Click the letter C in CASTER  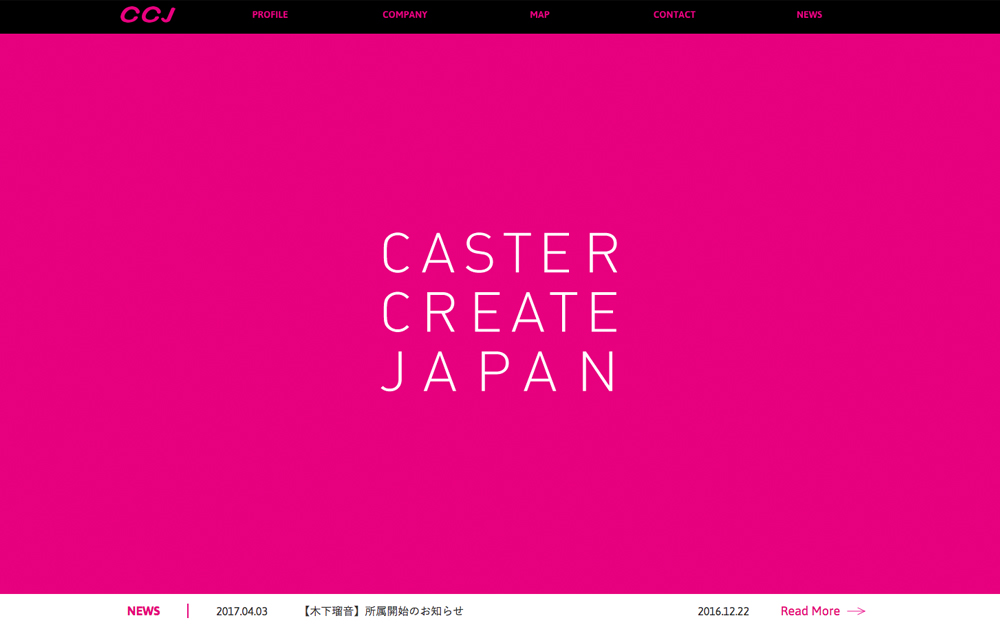[398, 254]
